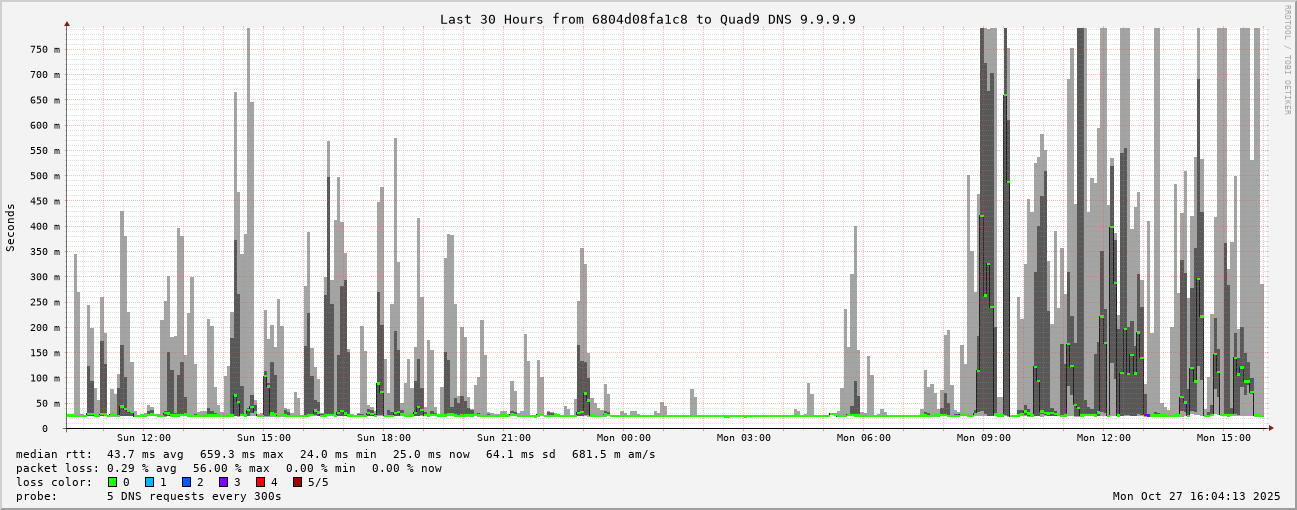
Task: Click the vertical Seconds axis label
Action: pos(11,227)
